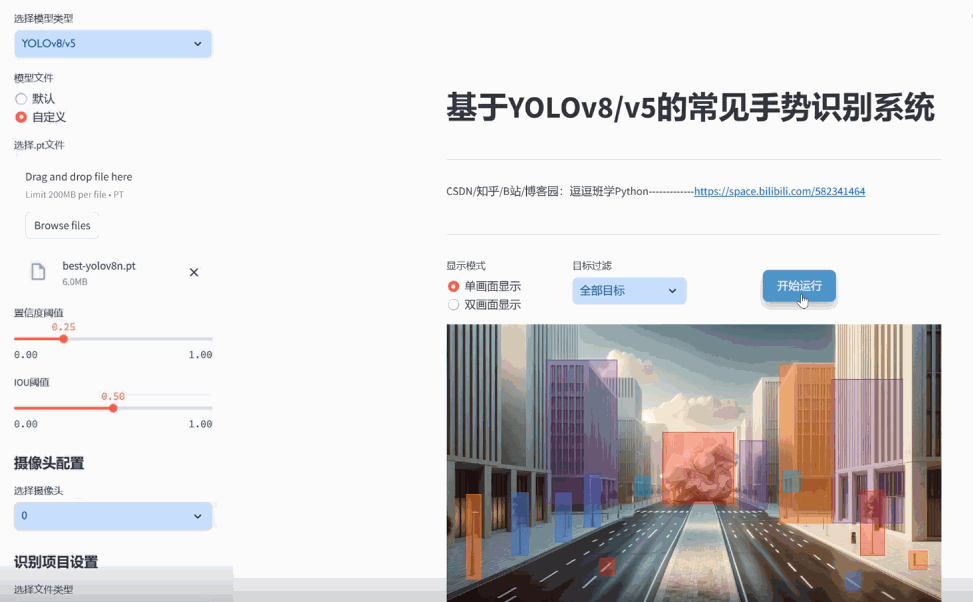Click the city street detection image

tap(693, 462)
